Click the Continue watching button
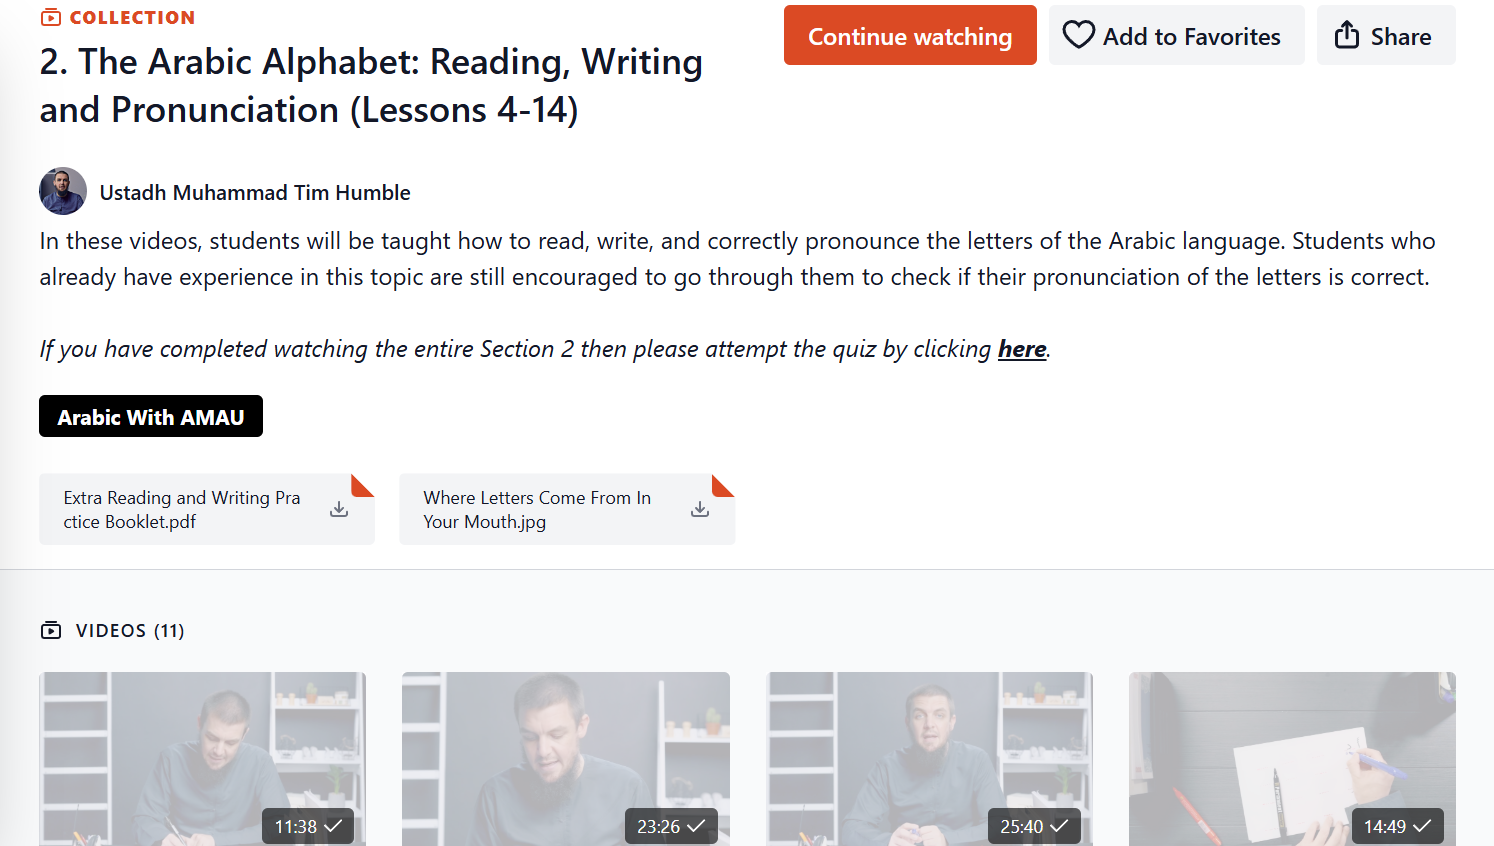Viewport: 1494px width, 846px height. click(x=909, y=36)
